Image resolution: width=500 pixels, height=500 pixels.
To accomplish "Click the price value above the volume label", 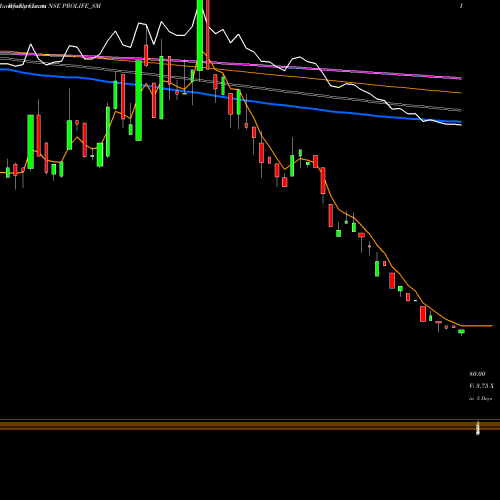I will (477, 374).
